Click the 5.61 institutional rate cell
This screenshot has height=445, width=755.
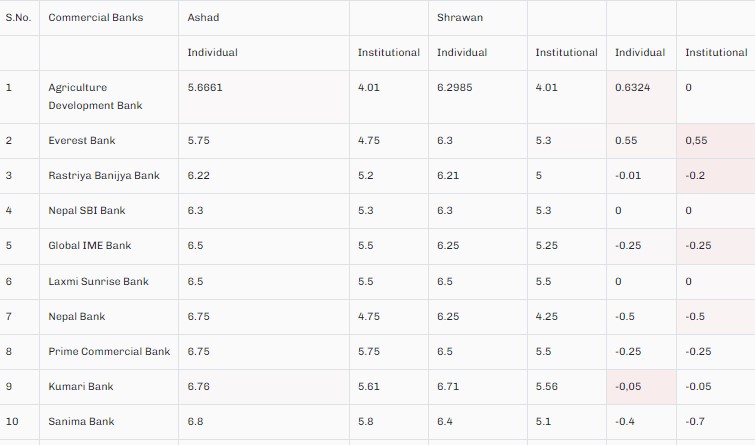[369, 387]
